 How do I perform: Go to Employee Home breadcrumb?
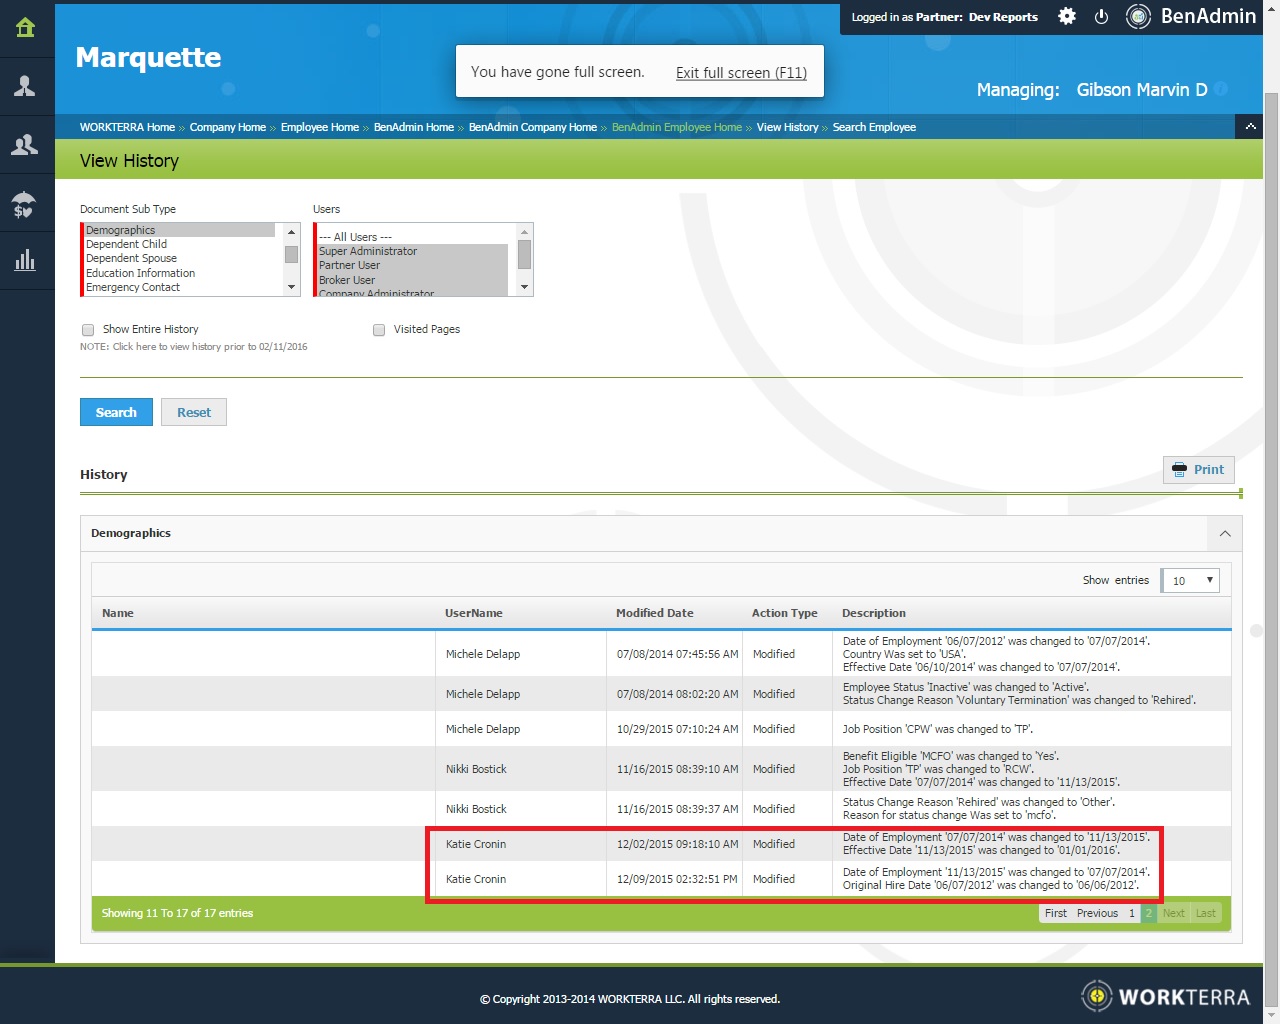pos(320,127)
